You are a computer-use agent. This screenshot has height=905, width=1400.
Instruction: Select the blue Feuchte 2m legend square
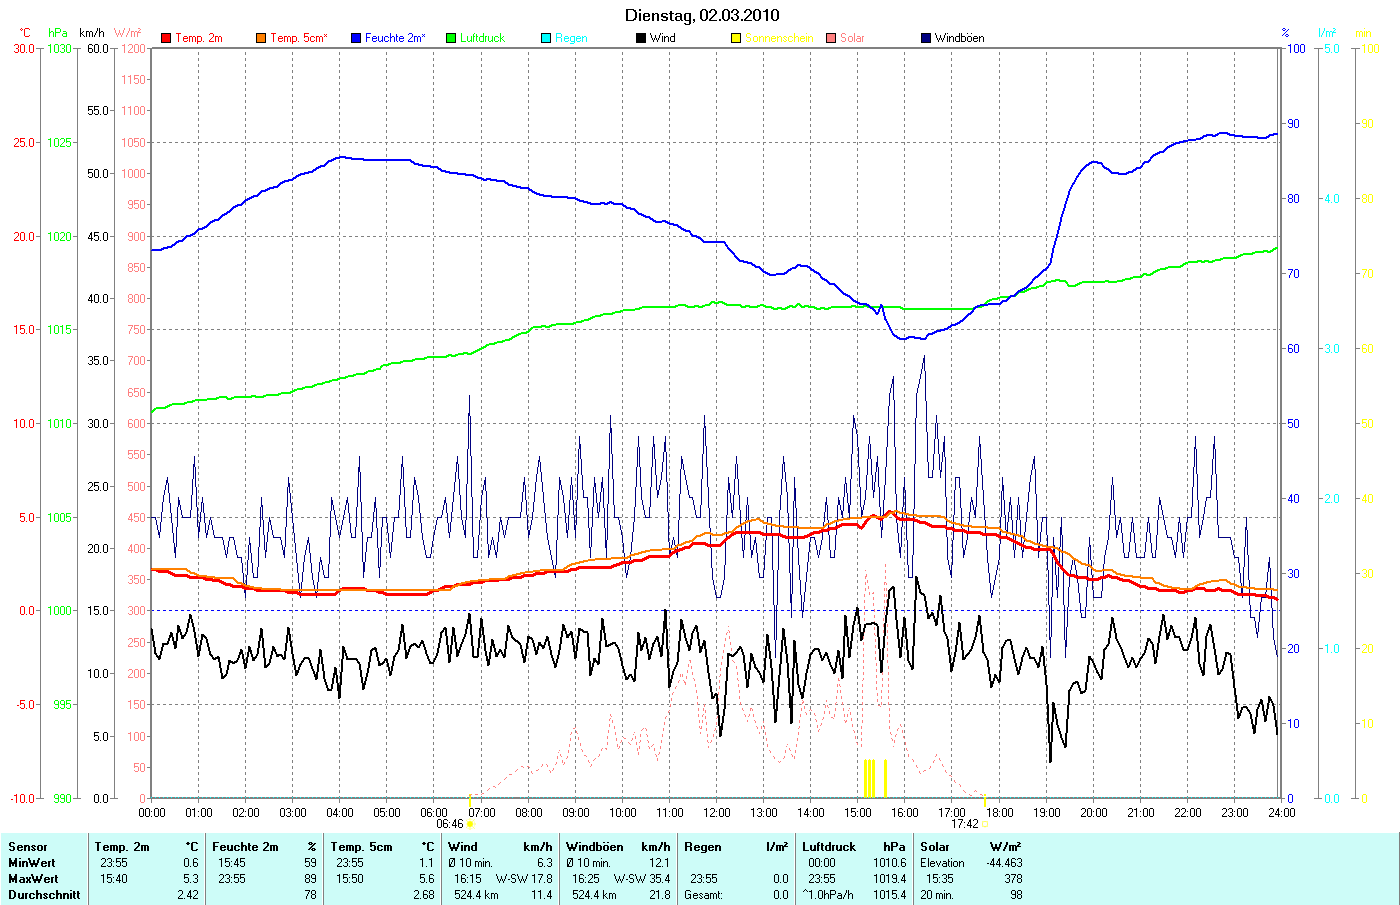pos(356,38)
